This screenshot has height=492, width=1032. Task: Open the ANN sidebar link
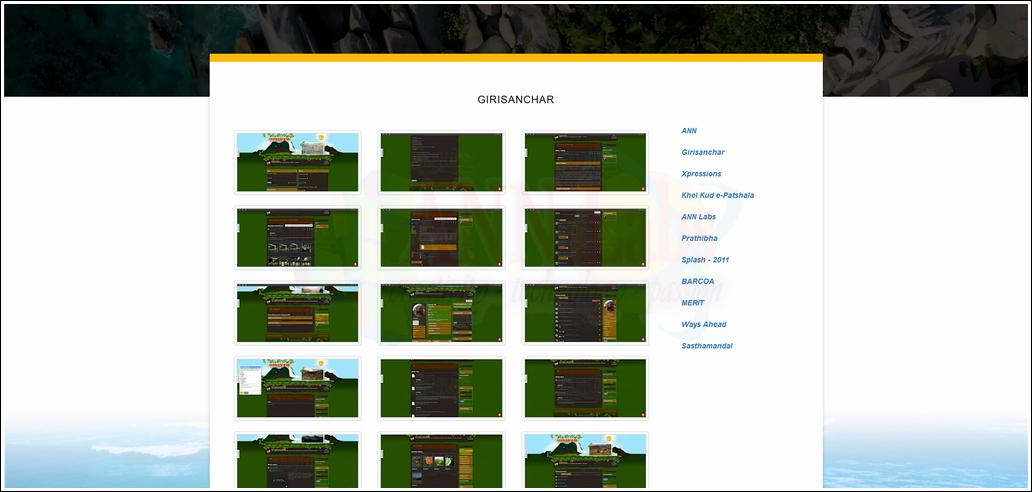click(x=689, y=131)
